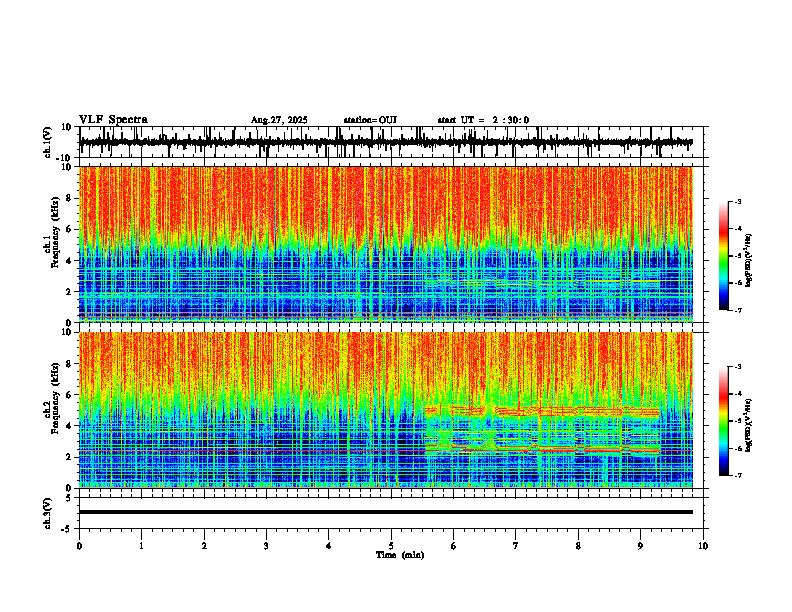Click the "start UT = 2:30:0" label

click(x=483, y=120)
